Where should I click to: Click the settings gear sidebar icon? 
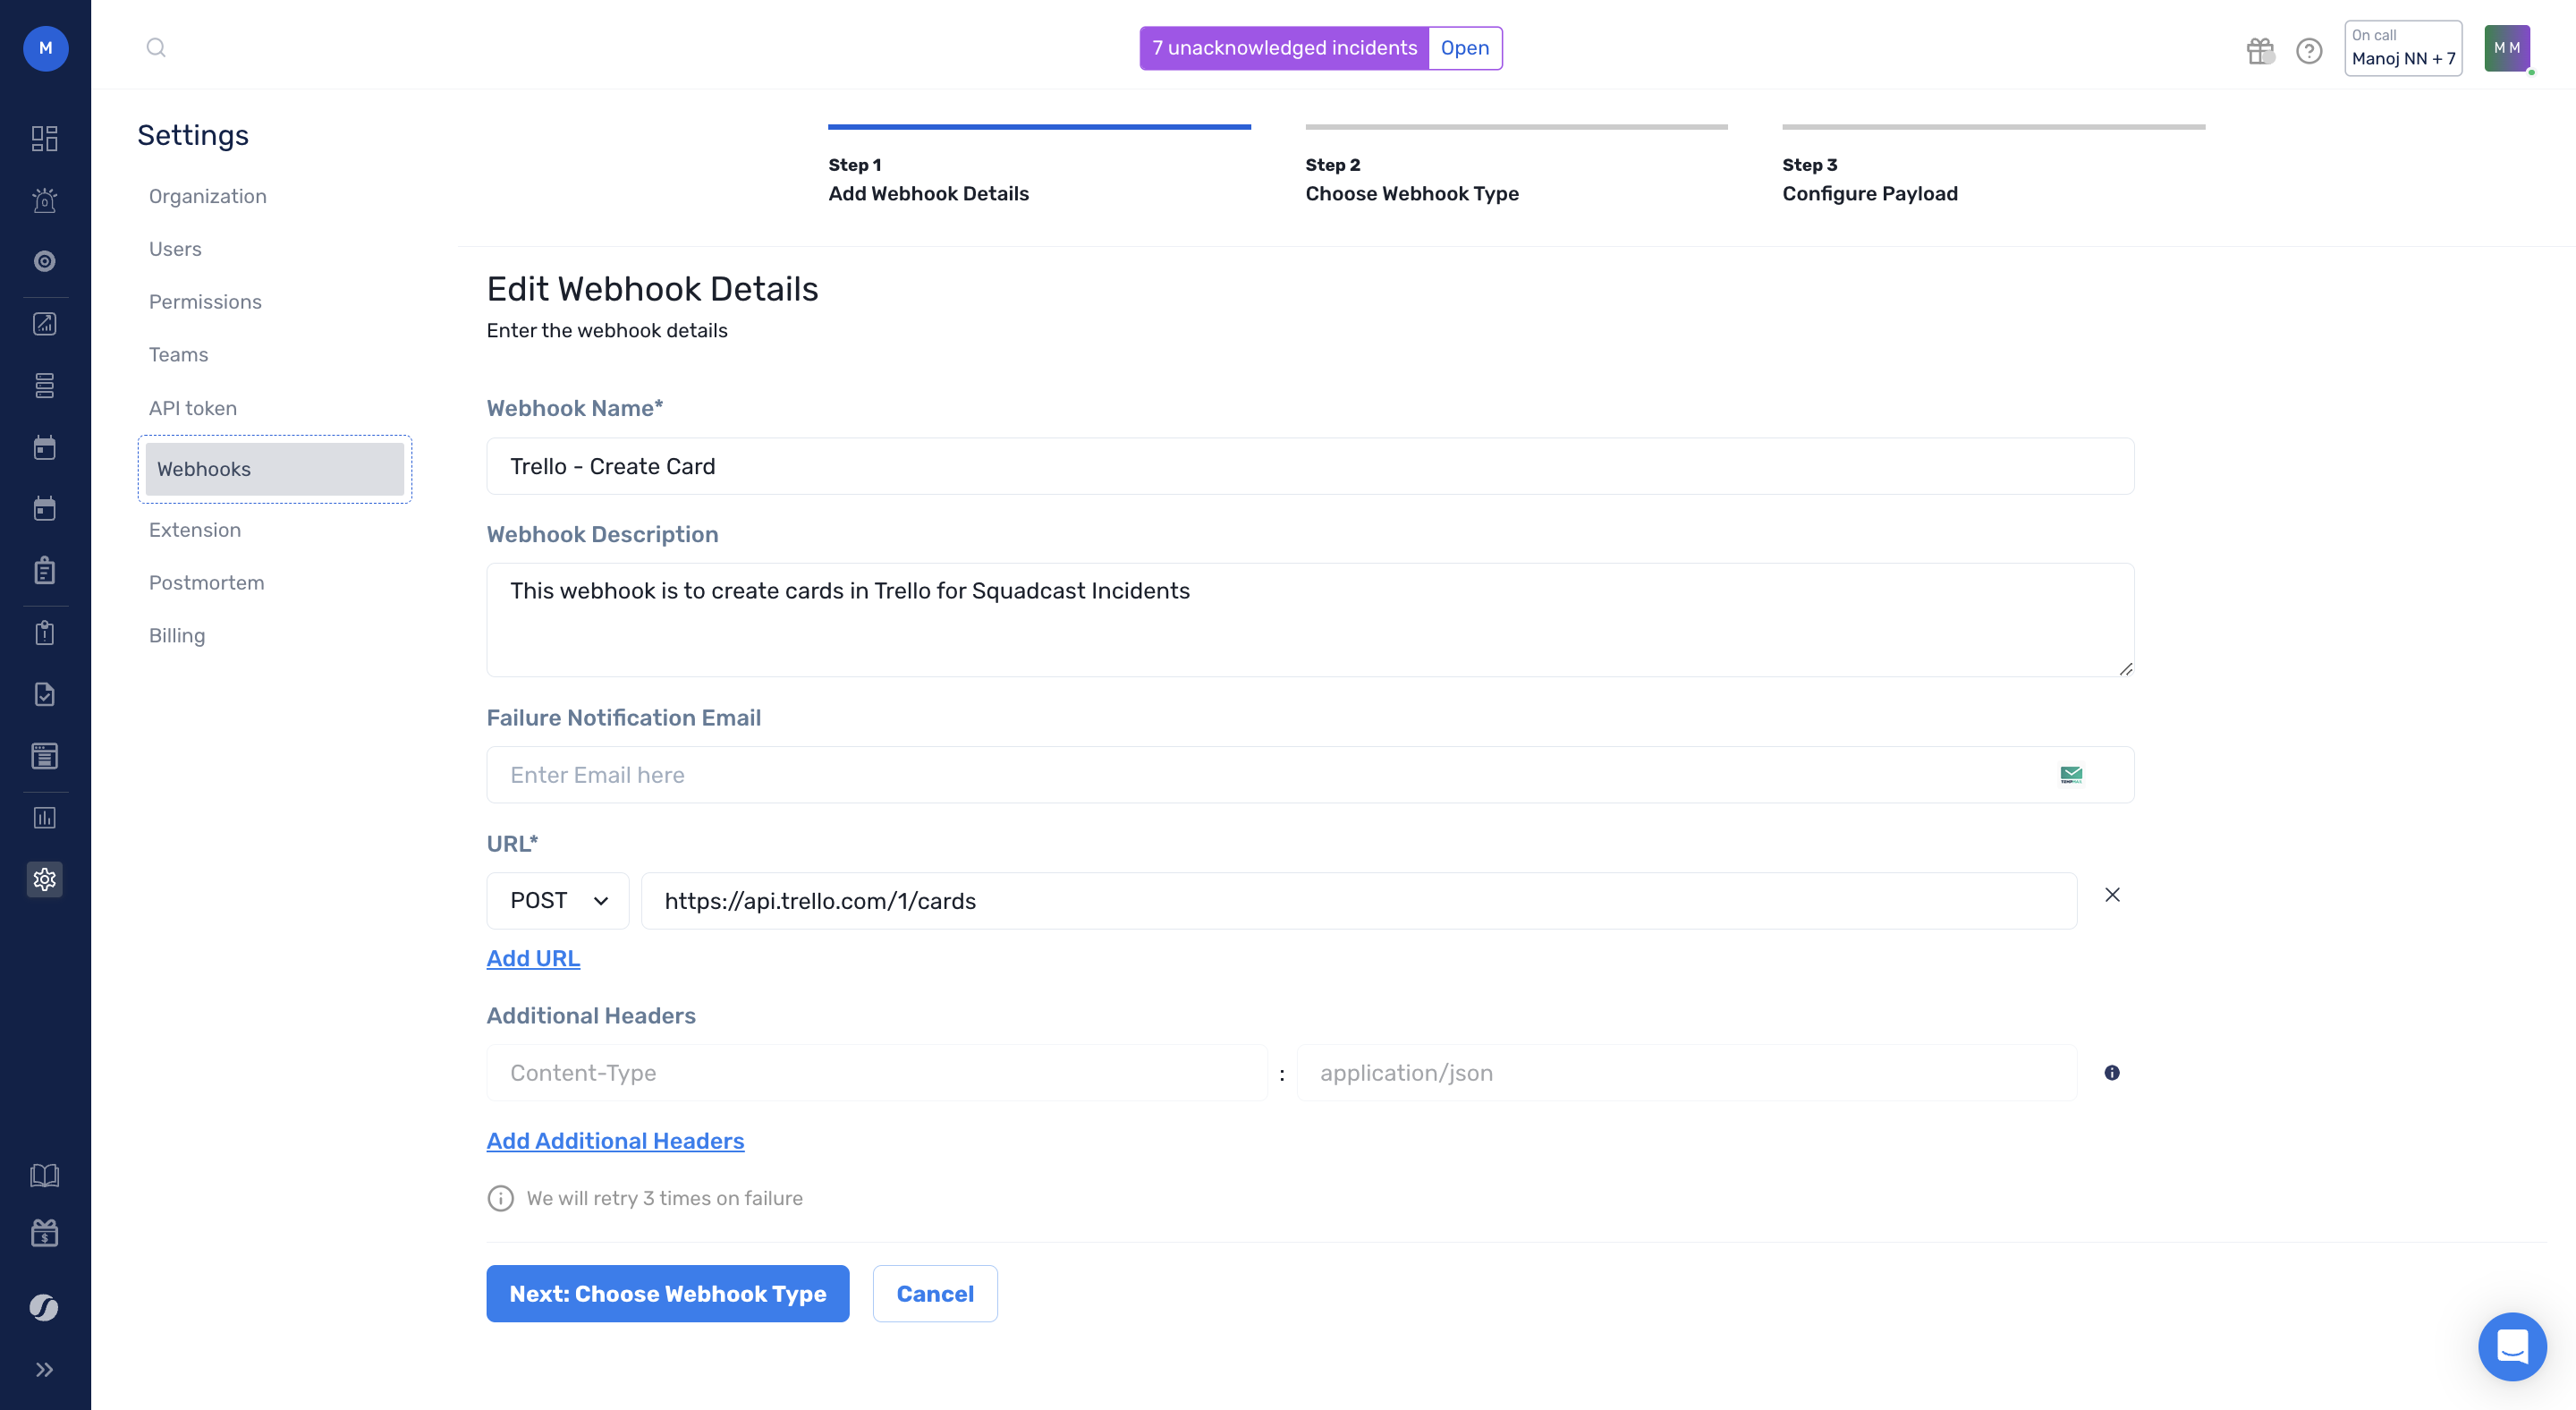click(44, 879)
